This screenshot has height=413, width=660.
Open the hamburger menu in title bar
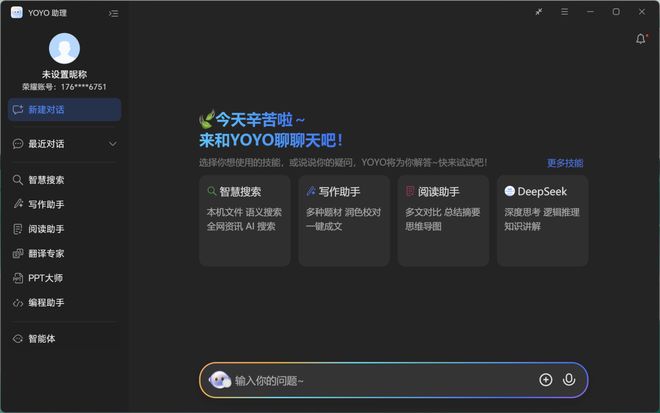click(564, 12)
